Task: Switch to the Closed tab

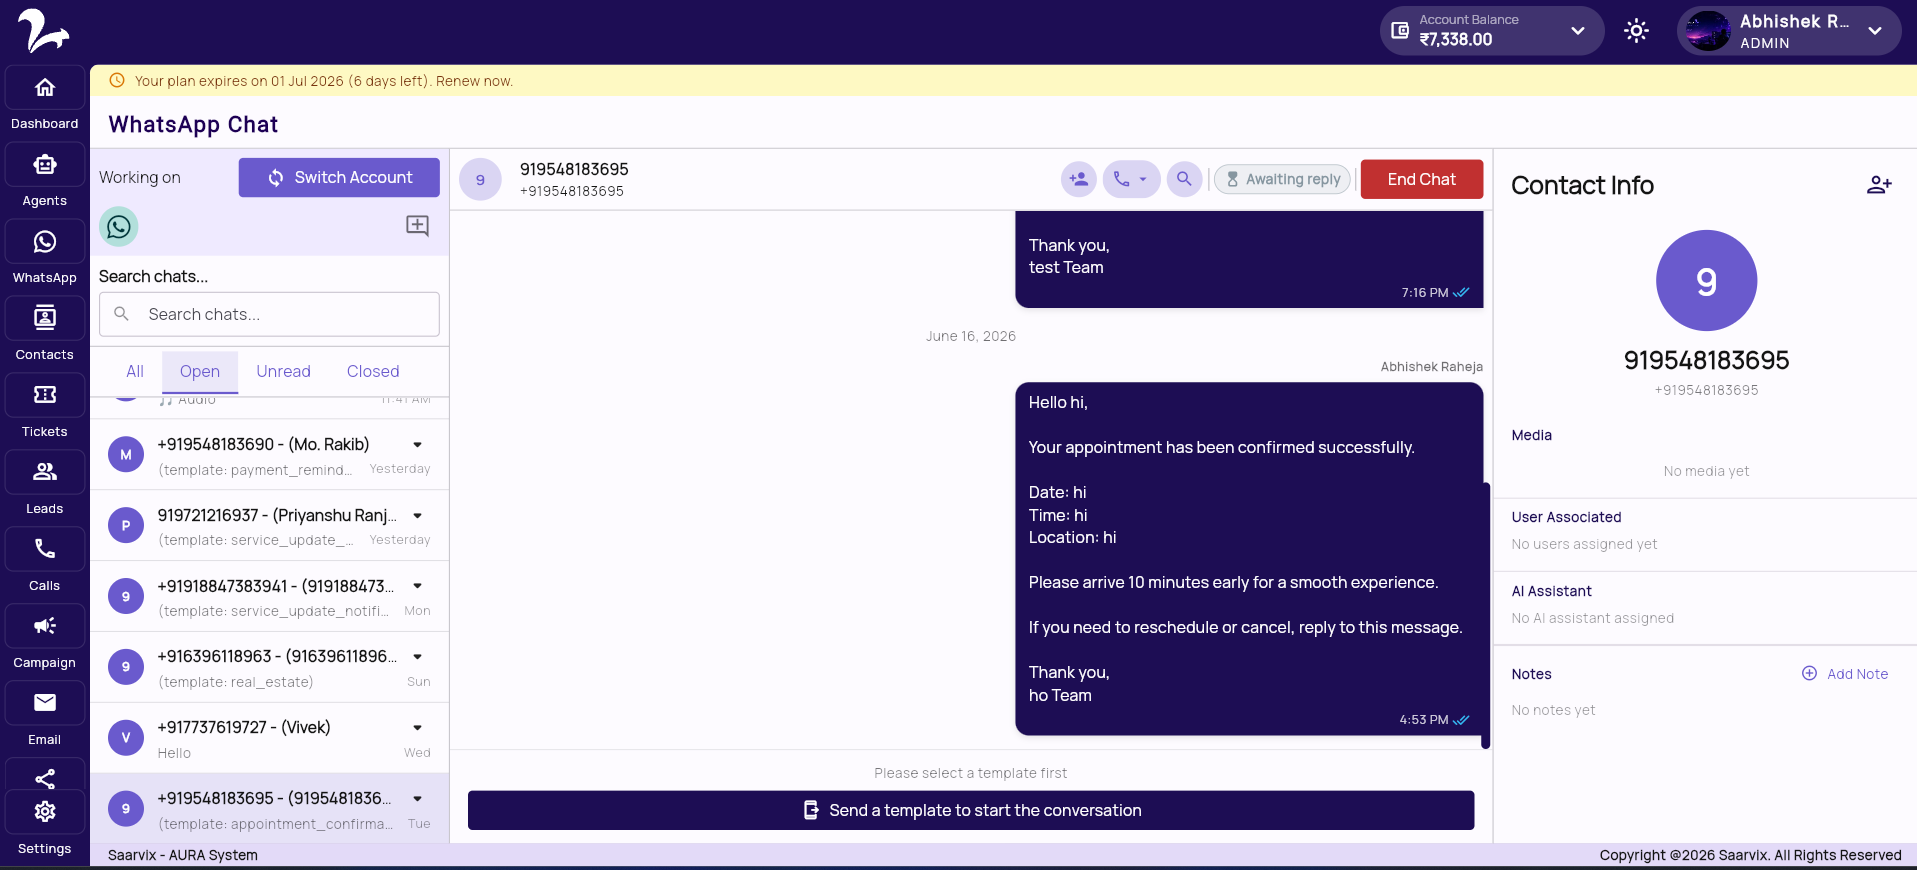Action: tap(373, 372)
